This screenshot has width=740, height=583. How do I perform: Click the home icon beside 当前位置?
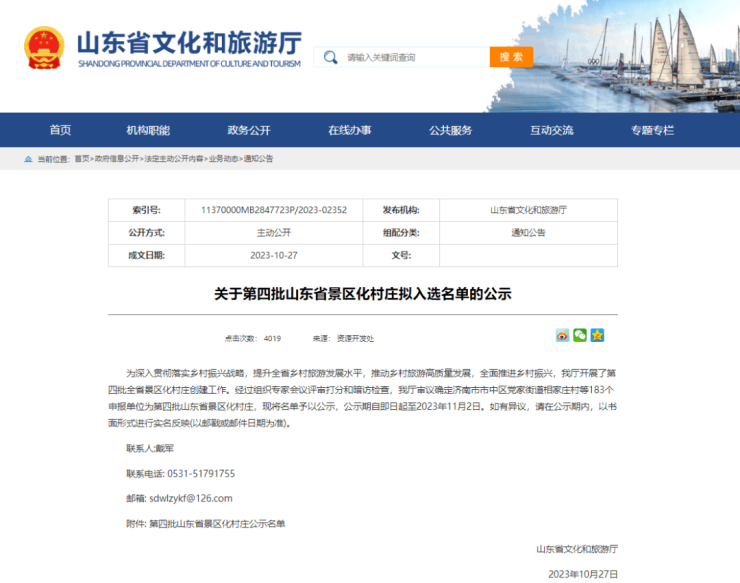coord(28,159)
